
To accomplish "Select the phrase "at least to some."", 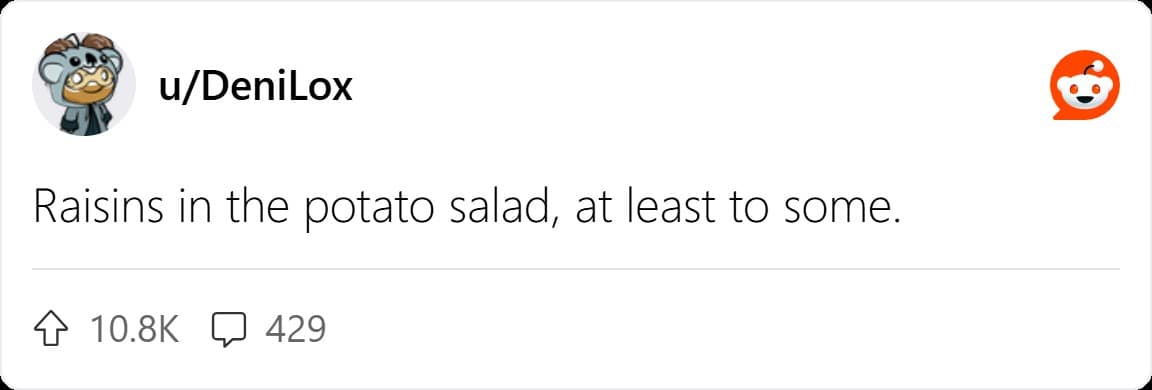I will pyautogui.click(x=738, y=209).
